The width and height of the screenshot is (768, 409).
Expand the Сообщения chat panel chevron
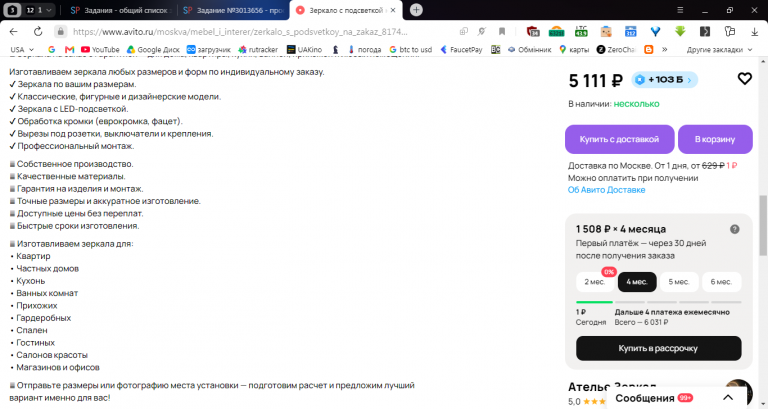(728, 398)
